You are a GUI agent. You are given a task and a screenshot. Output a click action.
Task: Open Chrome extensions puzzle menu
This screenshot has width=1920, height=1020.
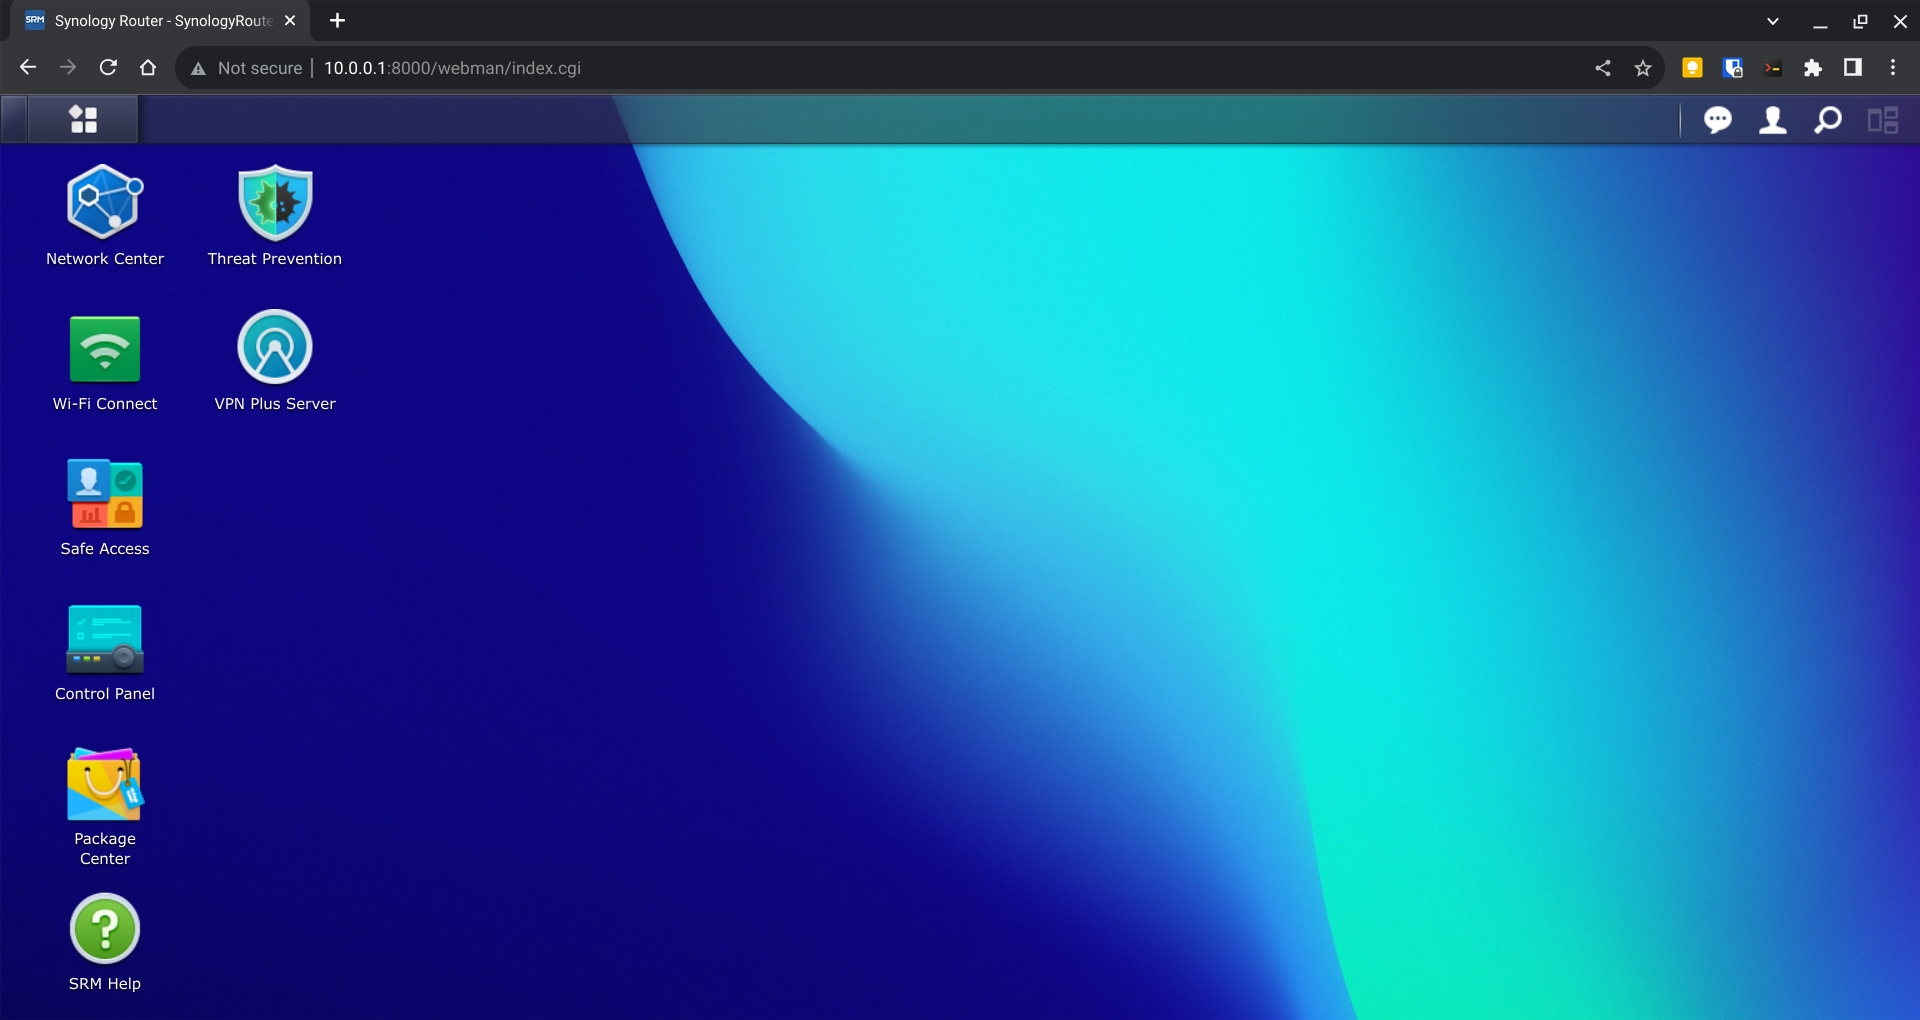1813,68
